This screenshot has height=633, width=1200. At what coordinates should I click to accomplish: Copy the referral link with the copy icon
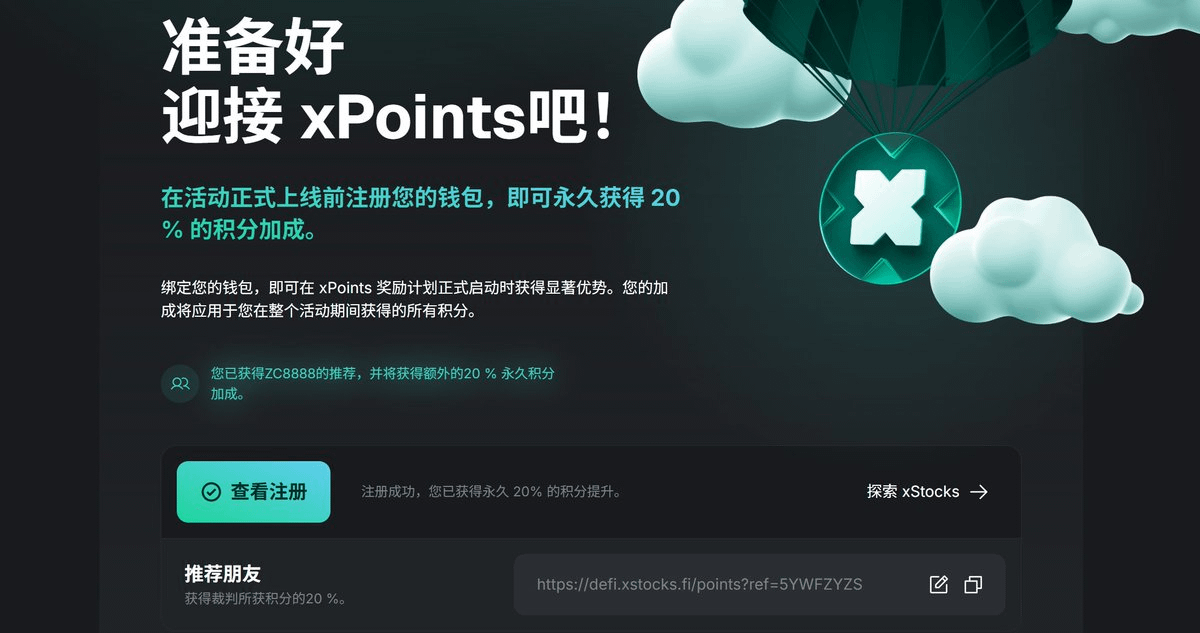973,585
